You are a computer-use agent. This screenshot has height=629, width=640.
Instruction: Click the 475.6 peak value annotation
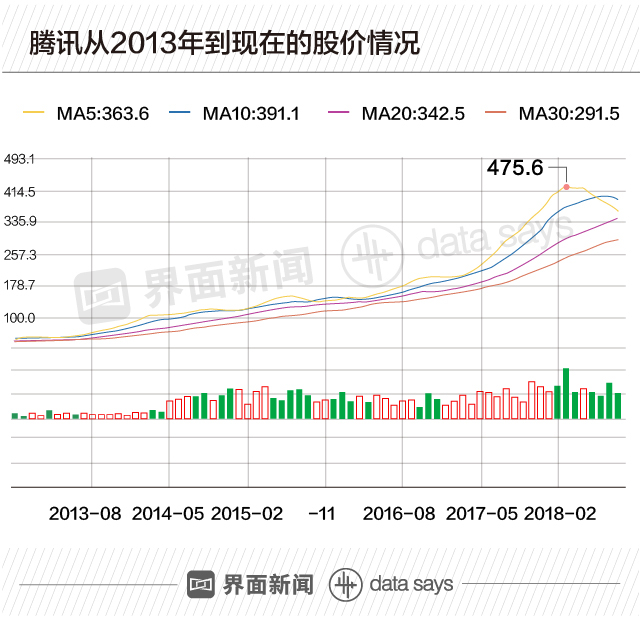tap(515, 168)
